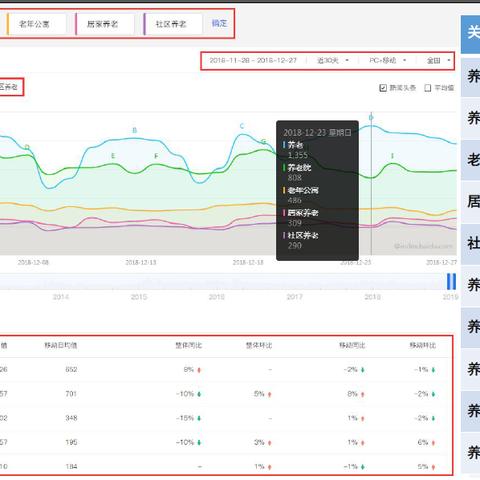Viewport: 480px width, 480px height.
Task: Click the 整体环比 column header
Action: [x=259, y=345]
